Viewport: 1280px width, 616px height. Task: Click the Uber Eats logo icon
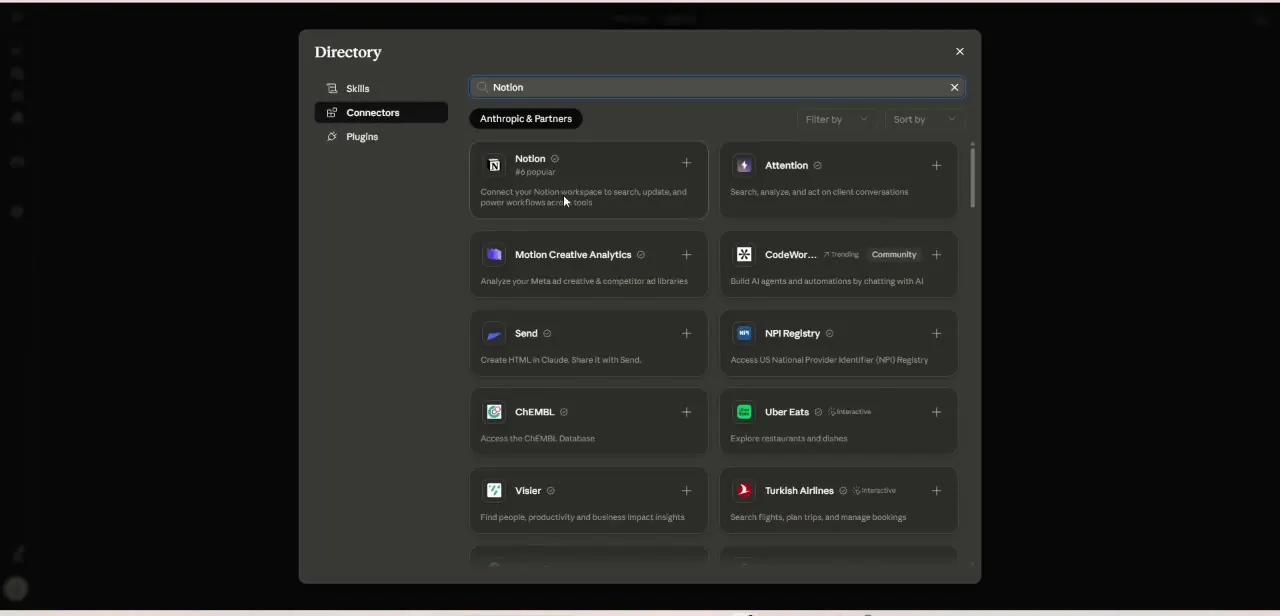tap(744, 412)
